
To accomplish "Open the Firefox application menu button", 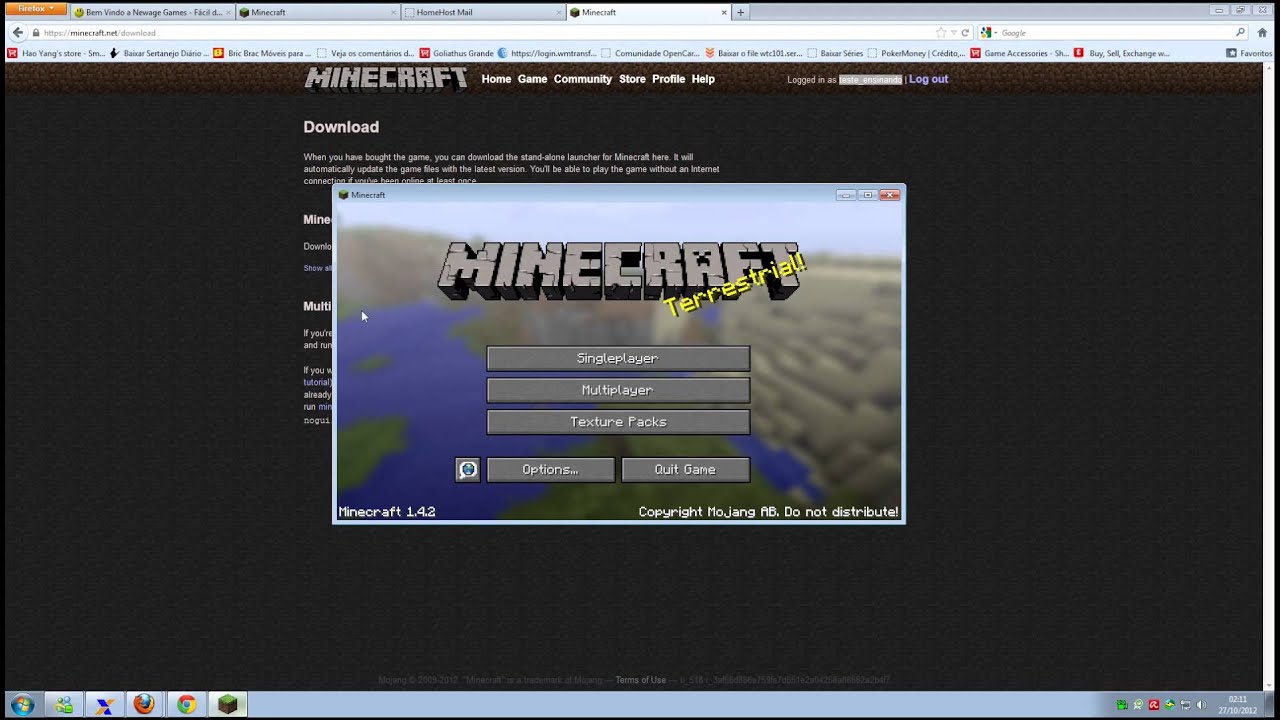I will (37, 8).
